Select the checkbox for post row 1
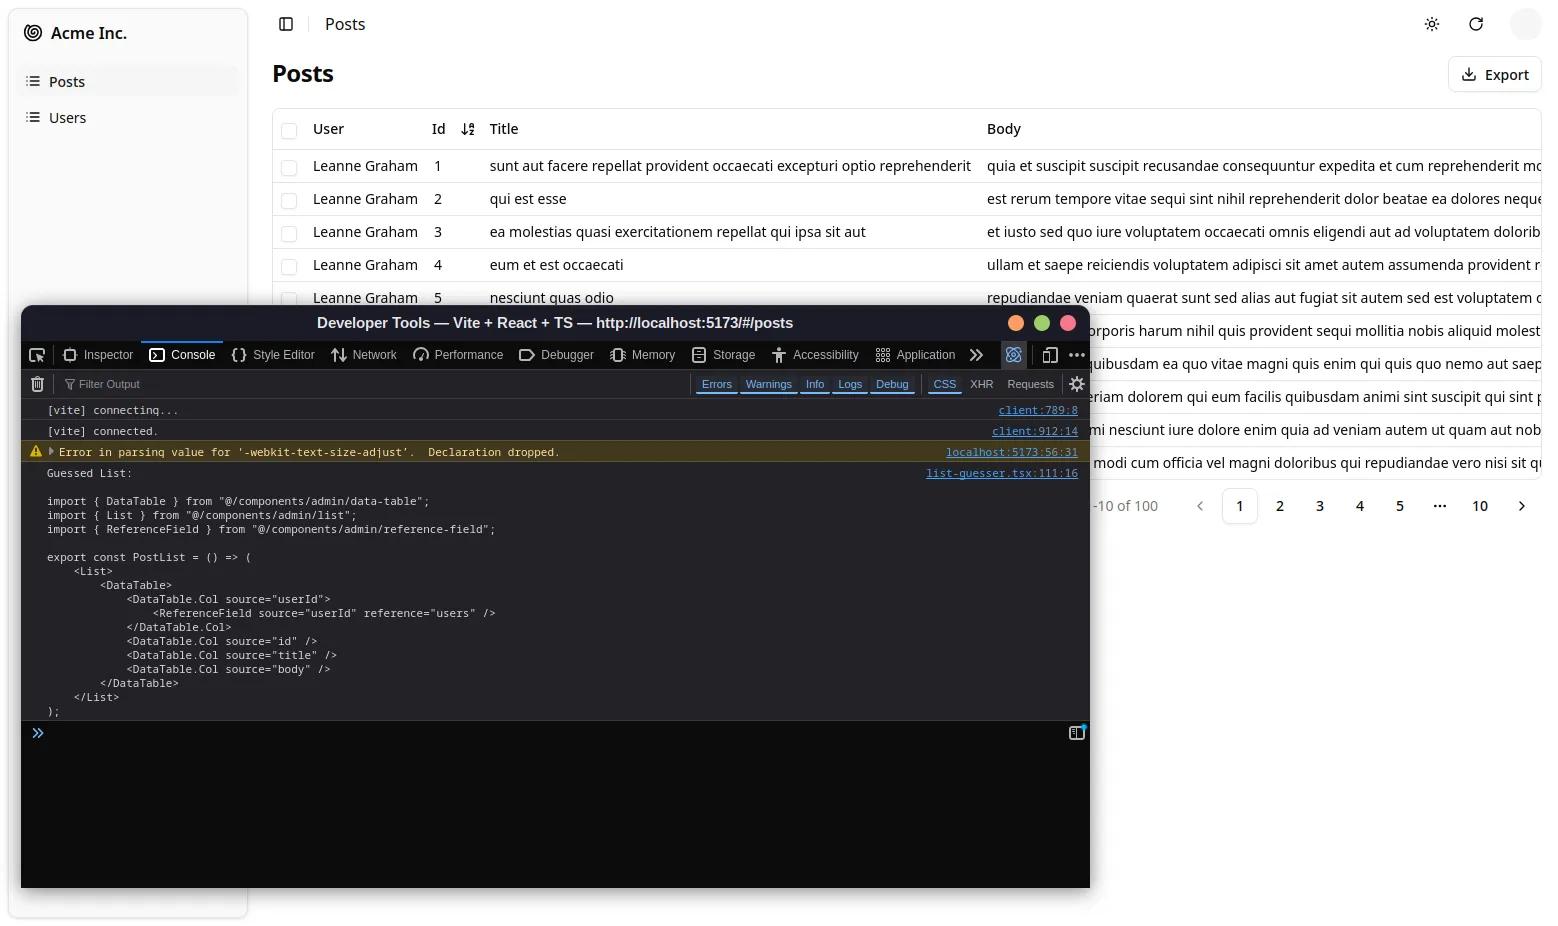1558x926 pixels. (289, 167)
